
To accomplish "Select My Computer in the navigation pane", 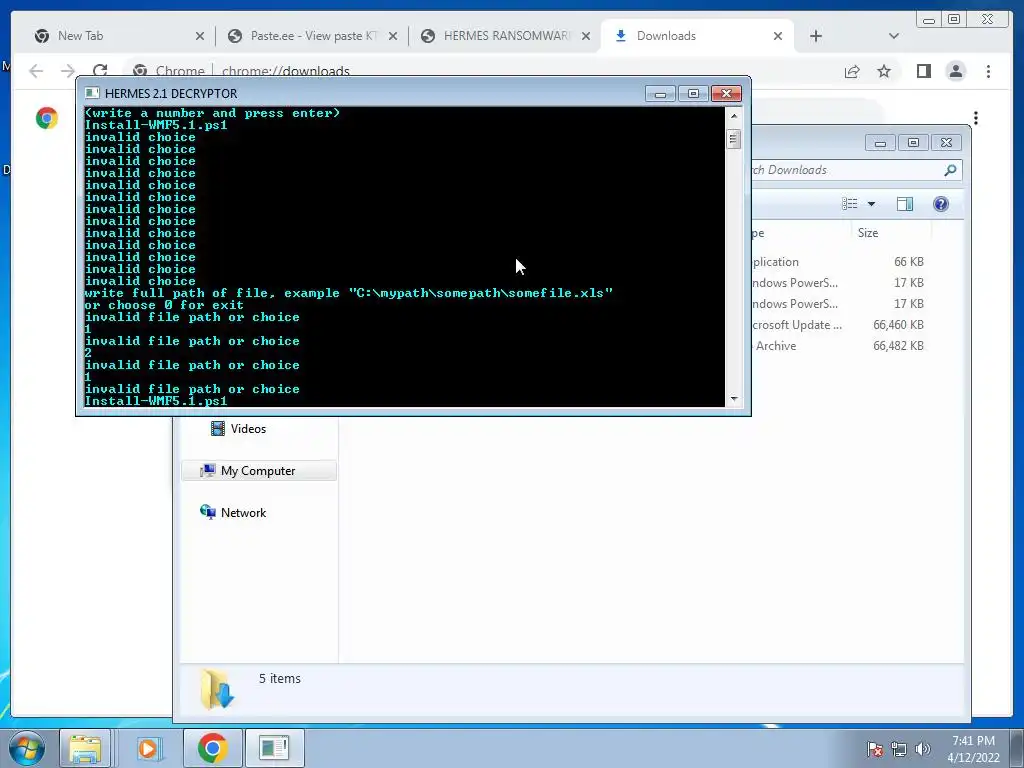I will click(x=259, y=471).
